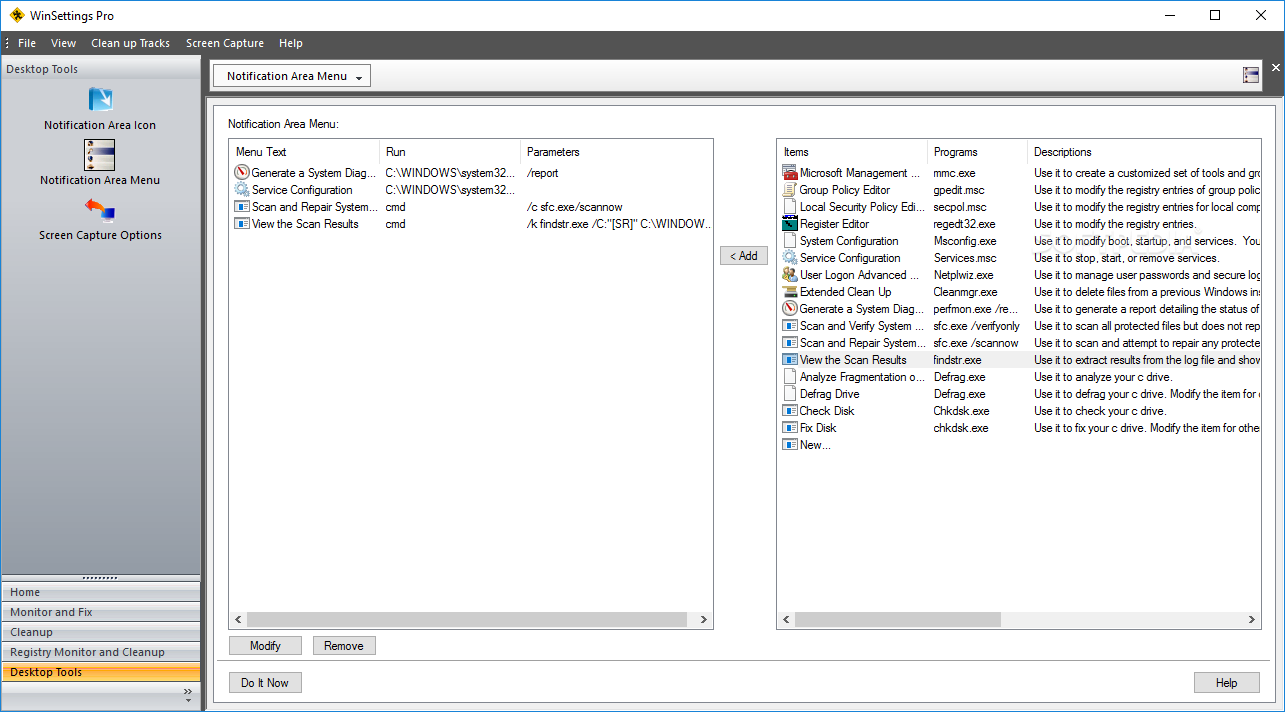The image size is (1285, 712).
Task: Switch to the Home section
Action: point(100,592)
